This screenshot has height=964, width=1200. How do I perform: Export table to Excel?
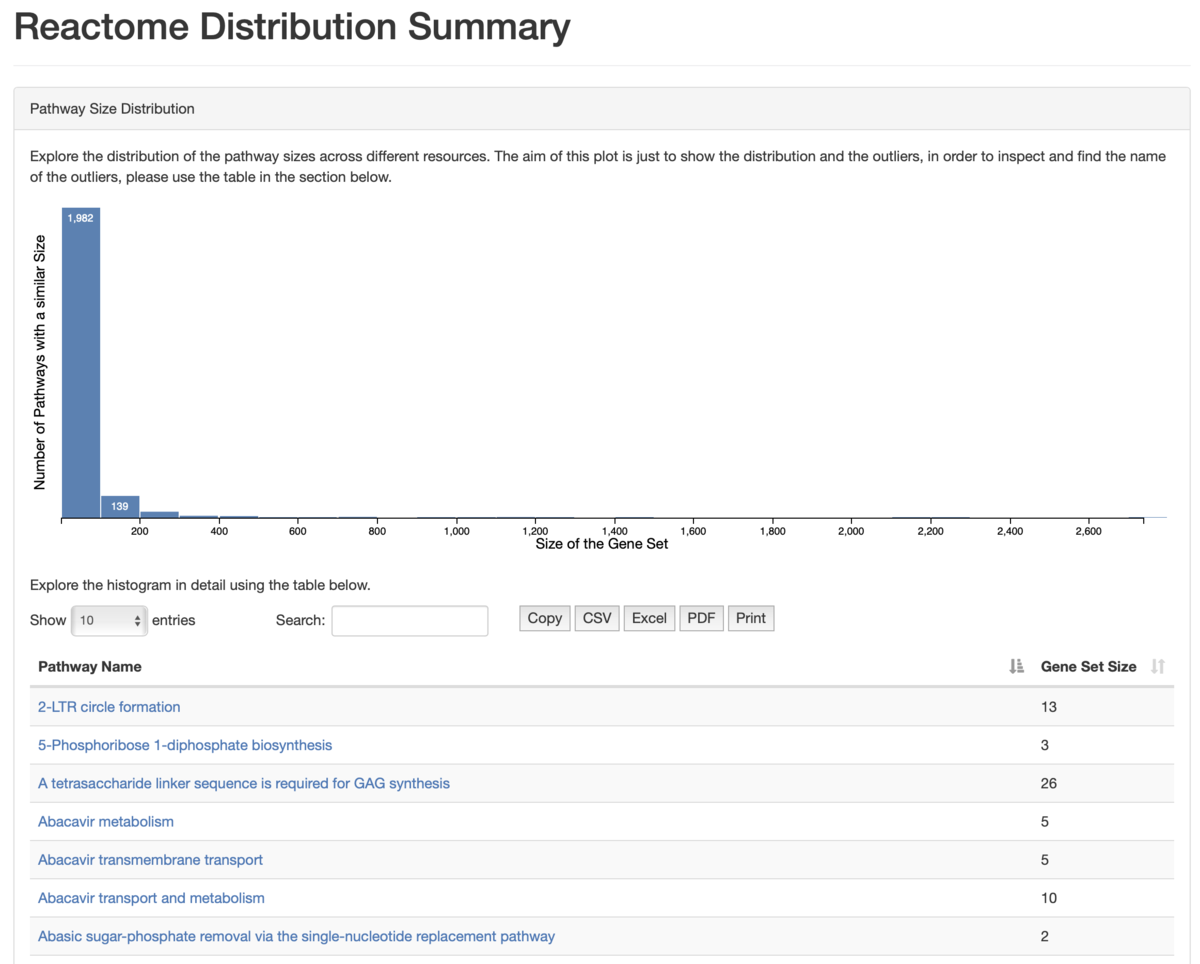coord(649,618)
